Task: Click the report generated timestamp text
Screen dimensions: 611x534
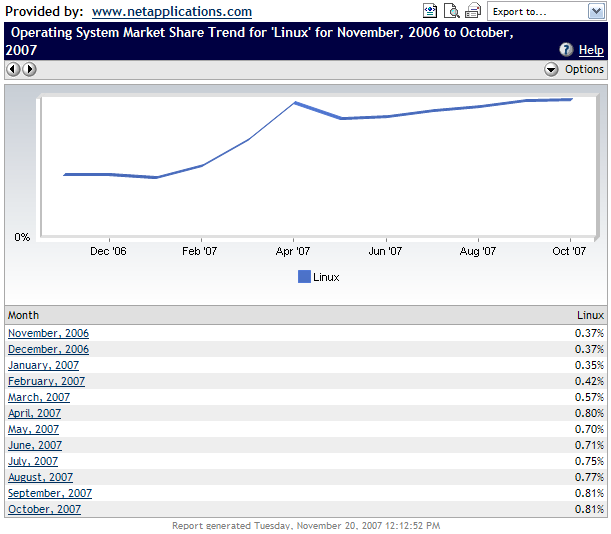Action: click(x=306, y=526)
